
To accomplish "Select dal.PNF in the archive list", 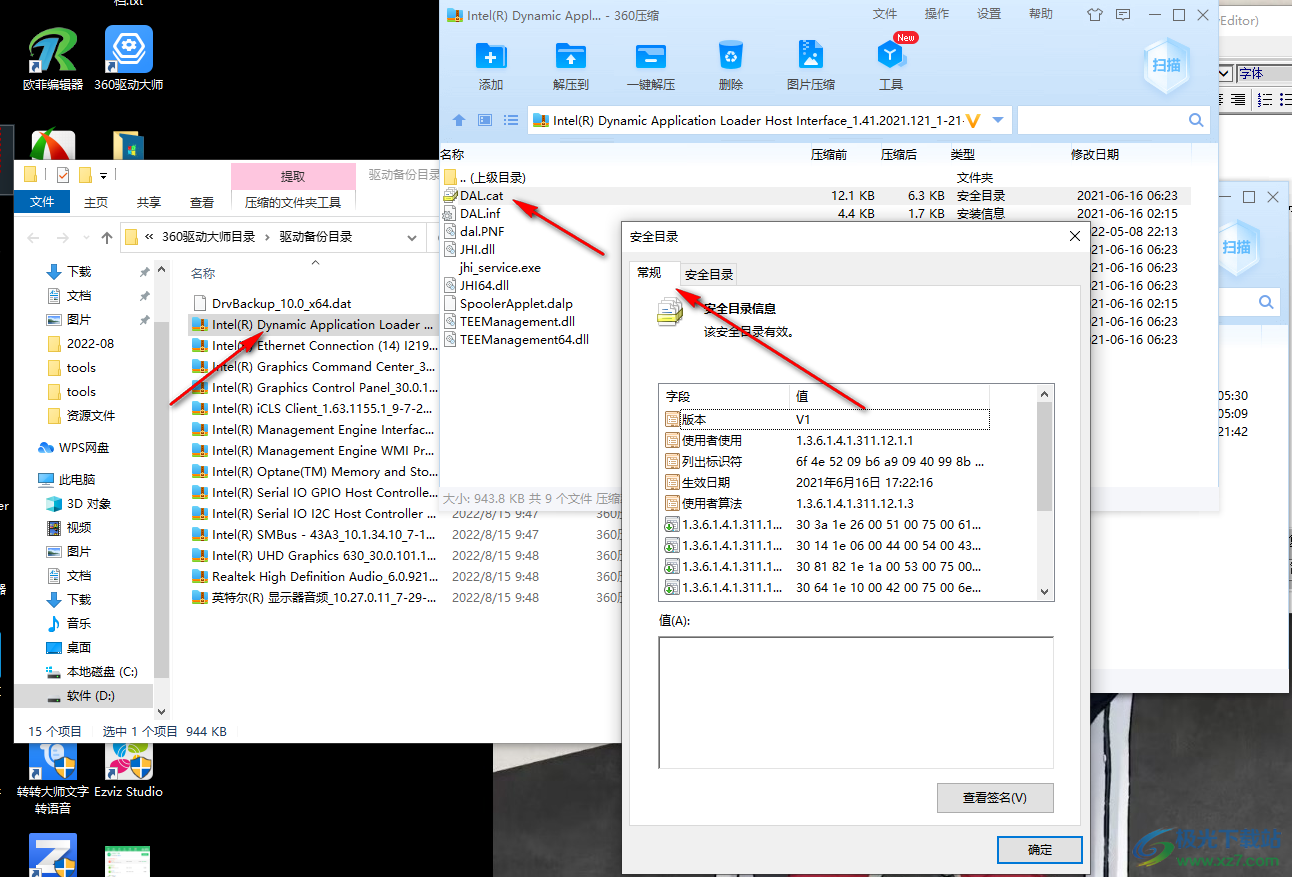I will (482, 232).
